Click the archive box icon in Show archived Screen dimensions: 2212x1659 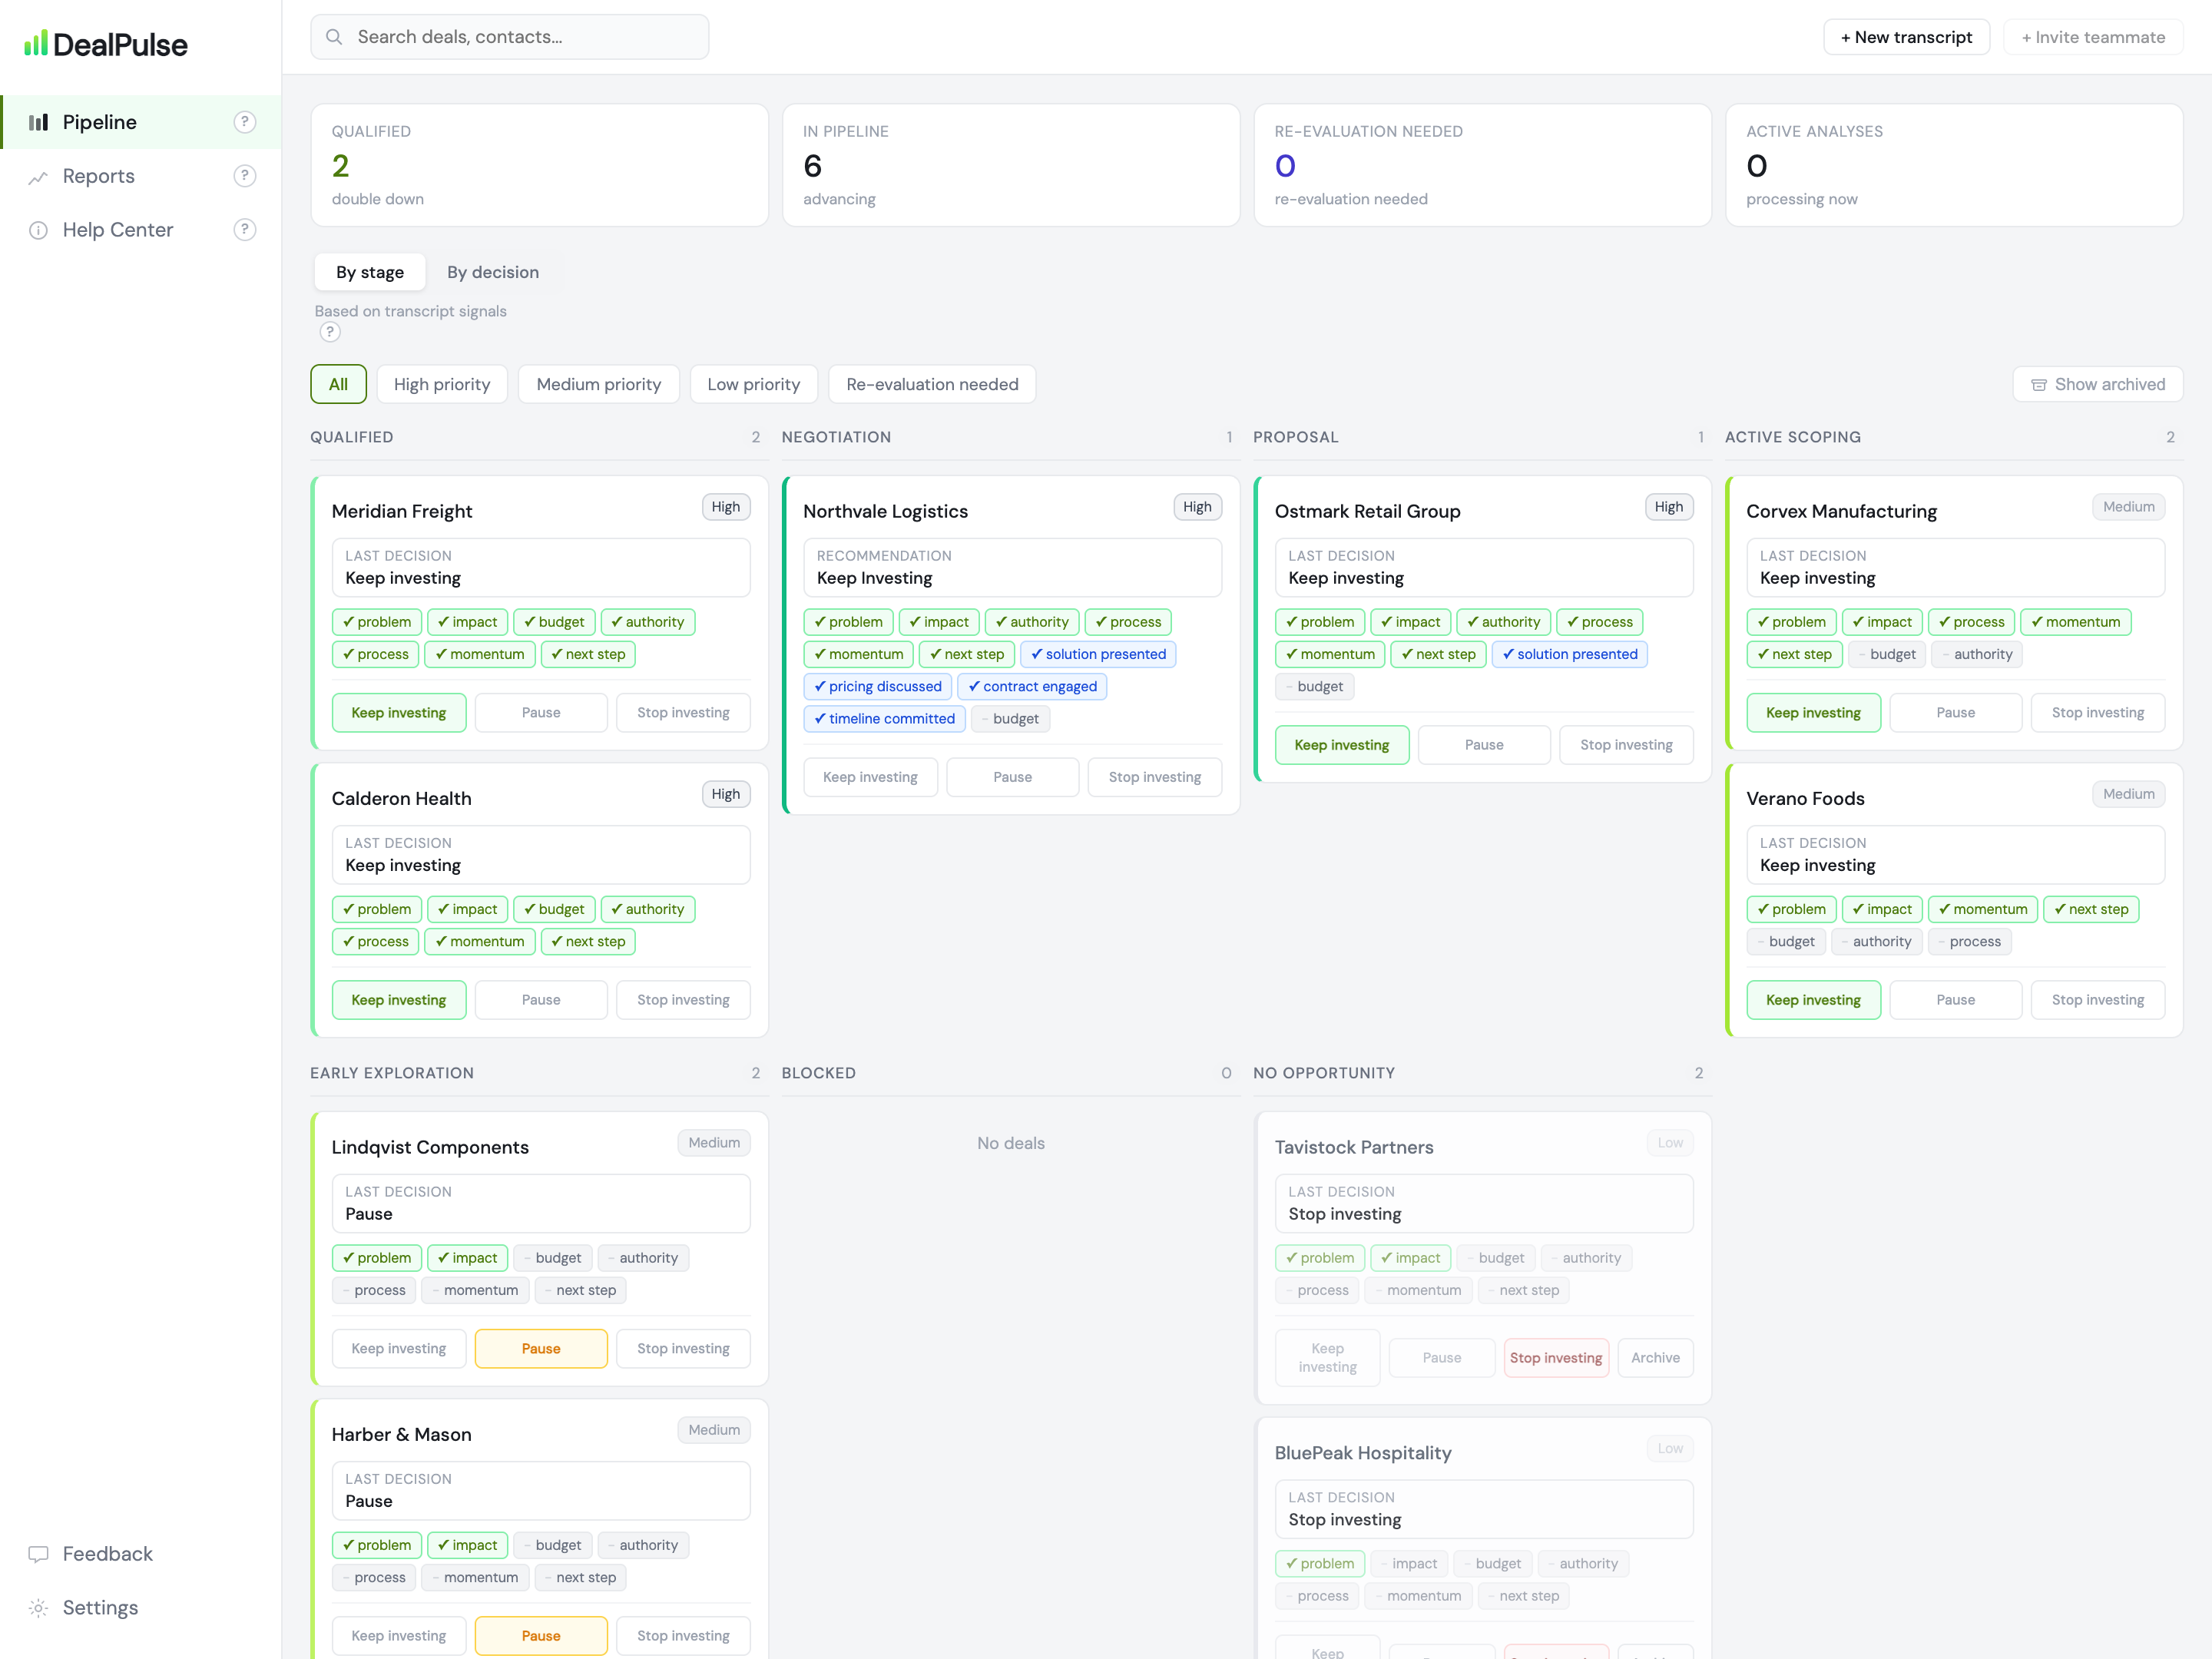tap(2038, 385)
